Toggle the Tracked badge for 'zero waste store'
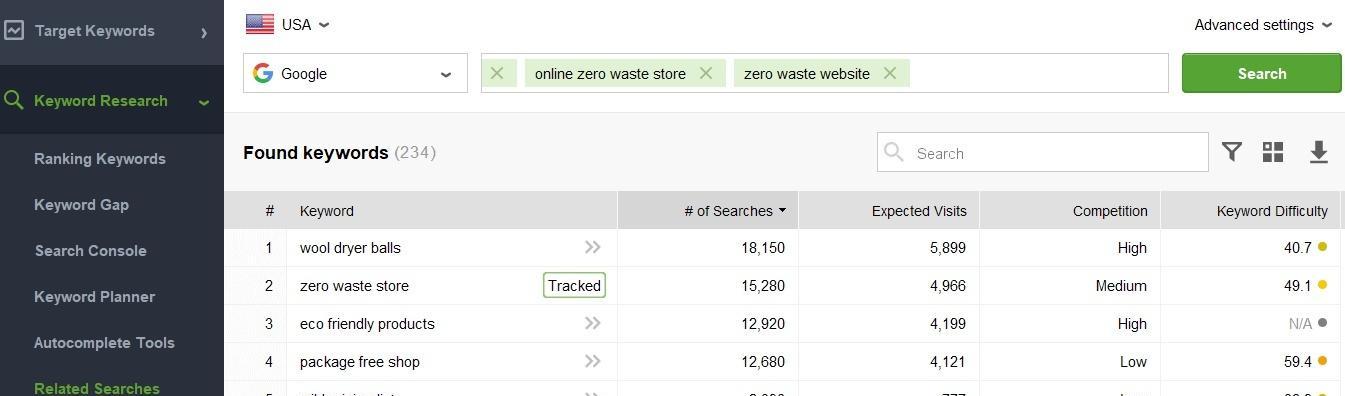 coord(574,285)
